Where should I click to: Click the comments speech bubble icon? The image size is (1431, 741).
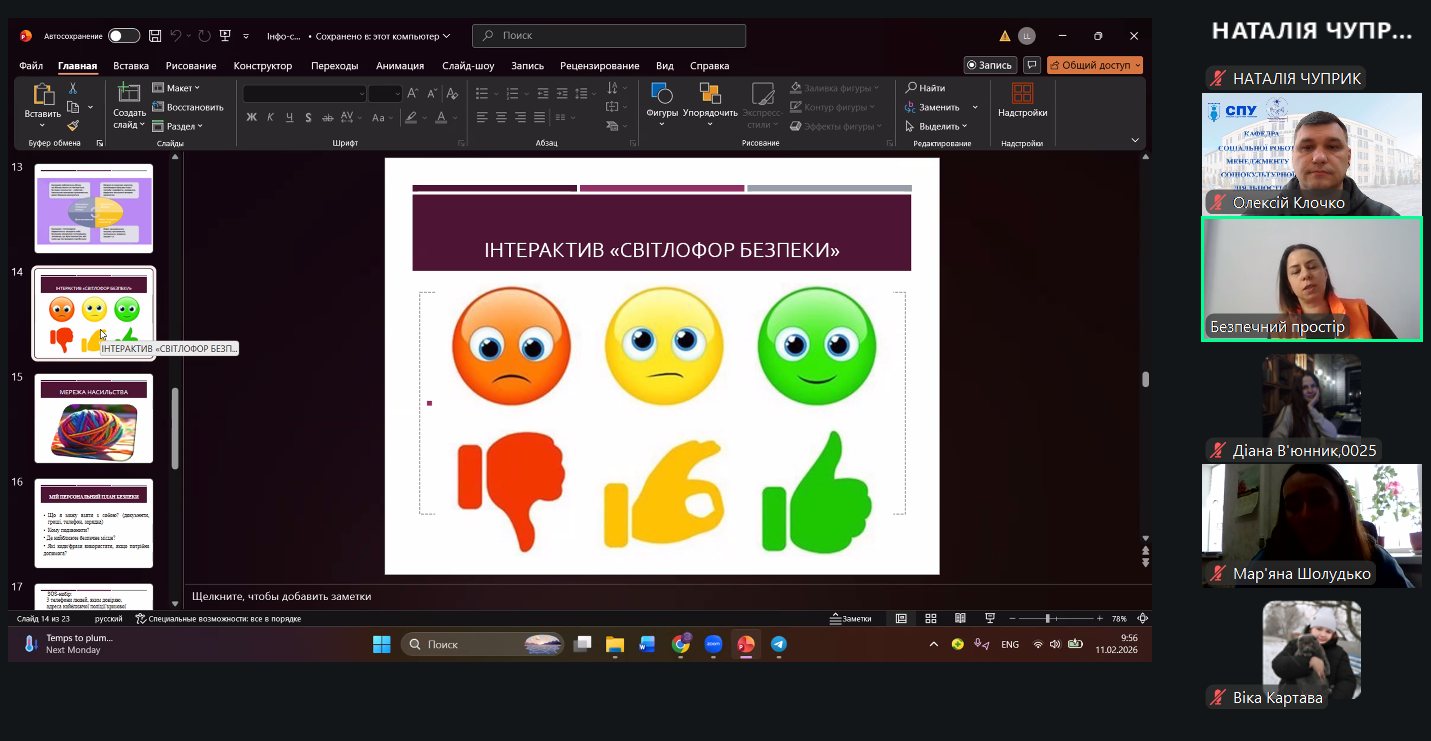pos(1032,65)
